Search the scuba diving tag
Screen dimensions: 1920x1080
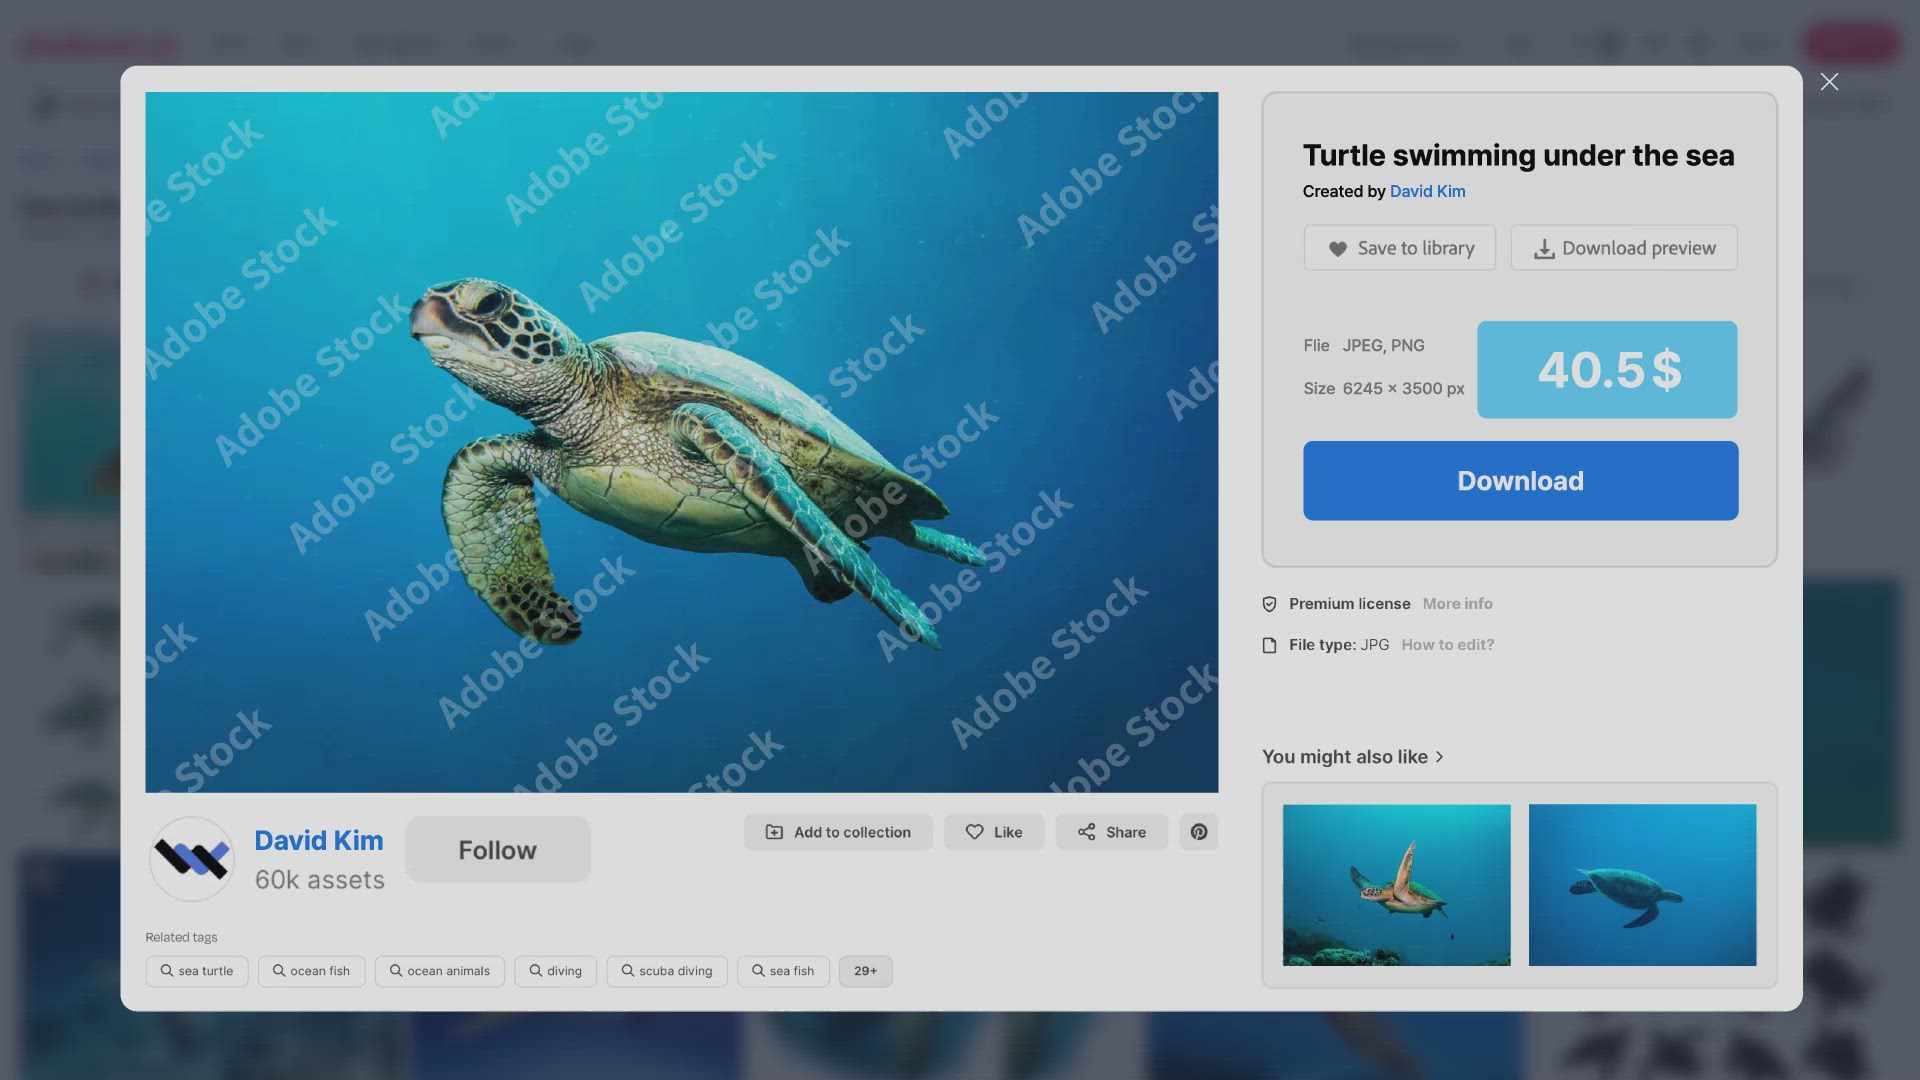(x=666, y=971)
